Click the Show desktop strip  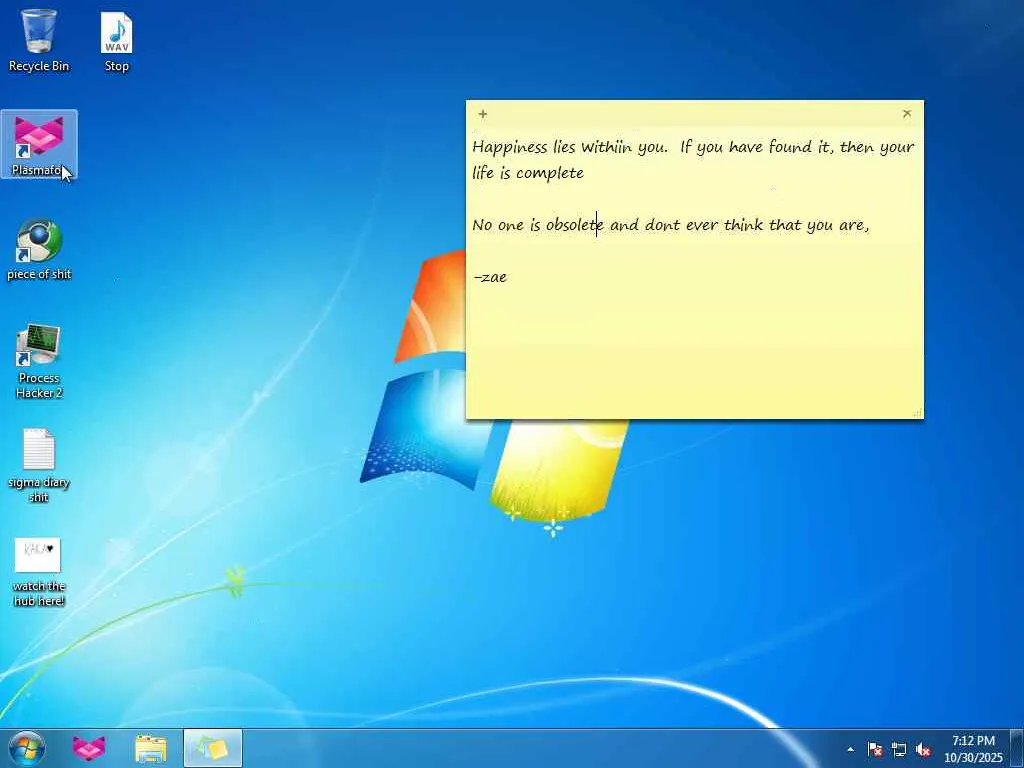(x=1017, y=748)
